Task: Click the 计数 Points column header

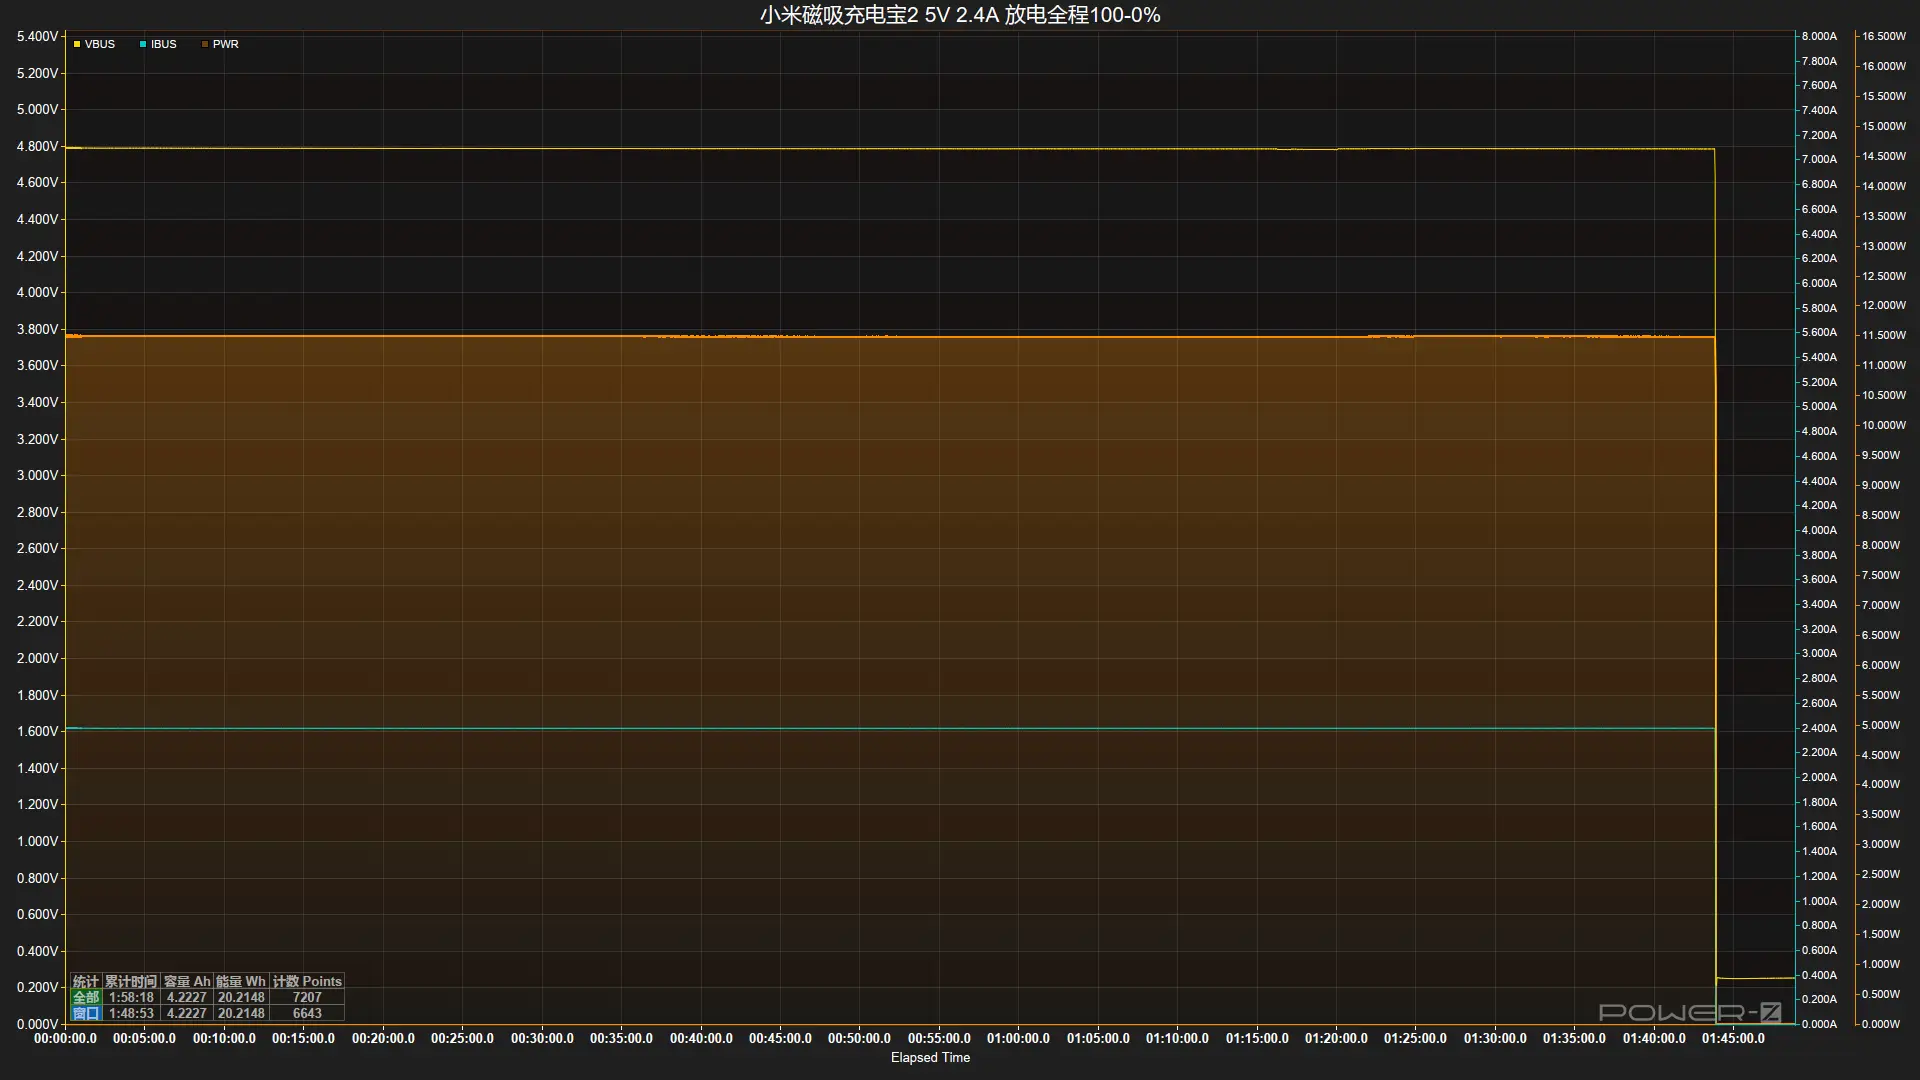Action: pyautogui.click(x=307, y=981)
